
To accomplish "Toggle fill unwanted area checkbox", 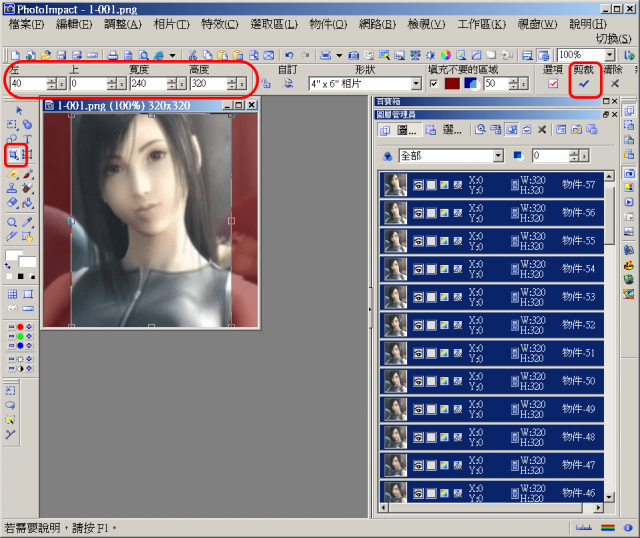I will point(434,84).
